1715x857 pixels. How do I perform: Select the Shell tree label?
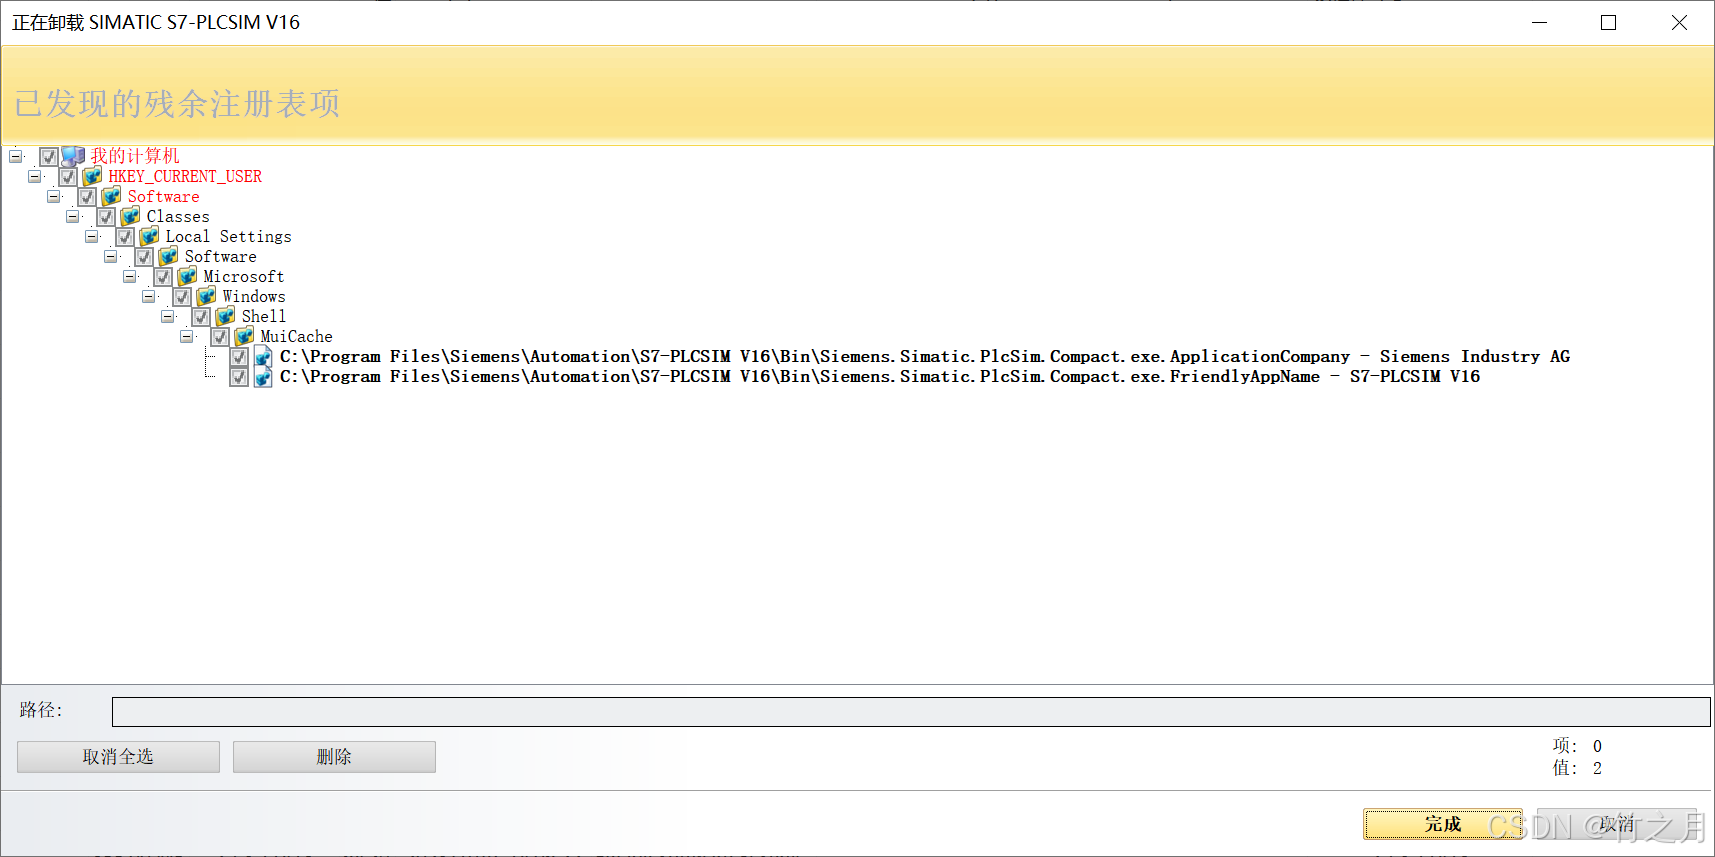[264, 316]
